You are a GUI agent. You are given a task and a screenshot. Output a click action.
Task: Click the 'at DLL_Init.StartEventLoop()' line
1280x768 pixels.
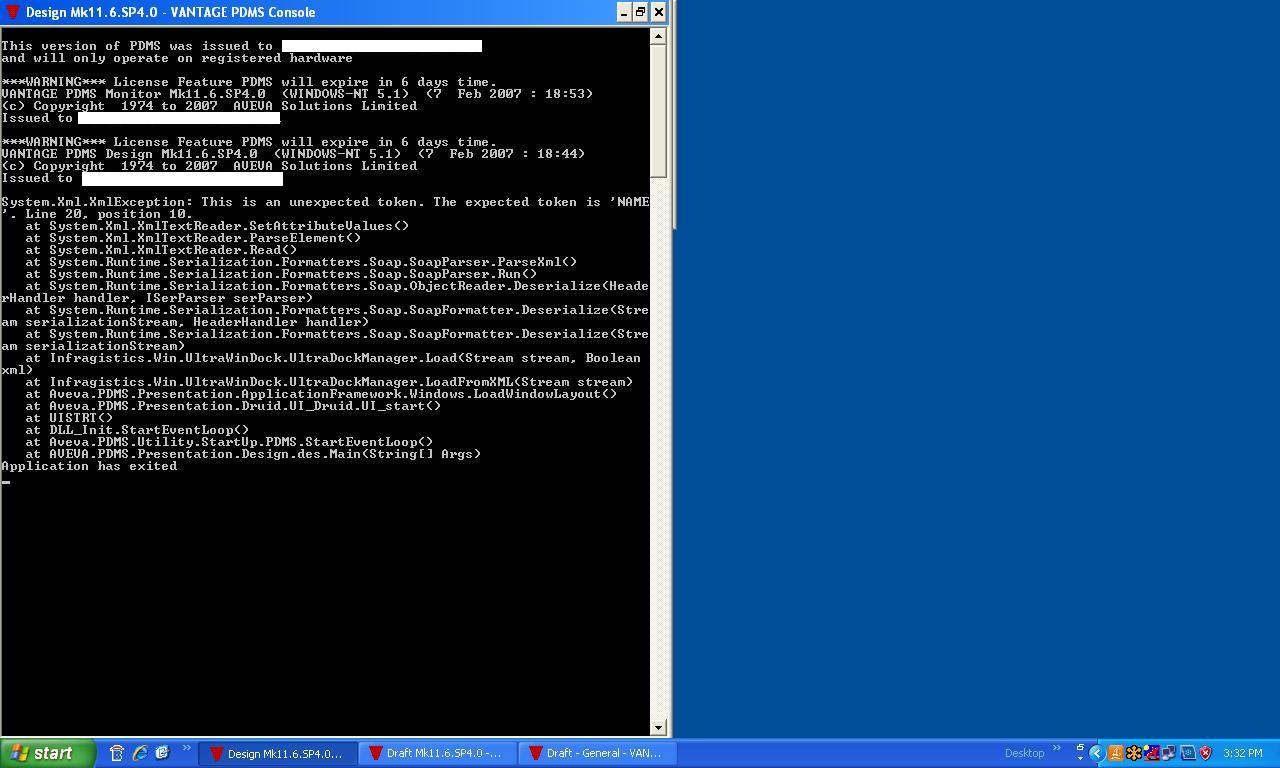pyautogui.click(x=137, y=430)
